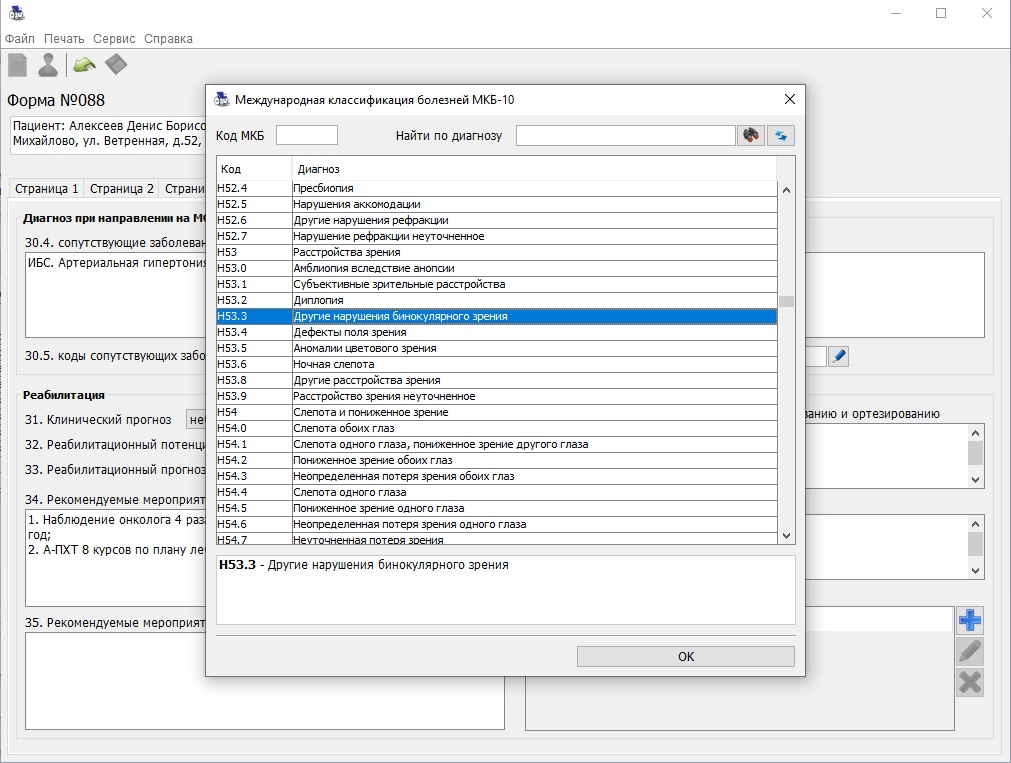
Task: Click the Найти по диагнозу search field
Action: click(x=625, y=136)
